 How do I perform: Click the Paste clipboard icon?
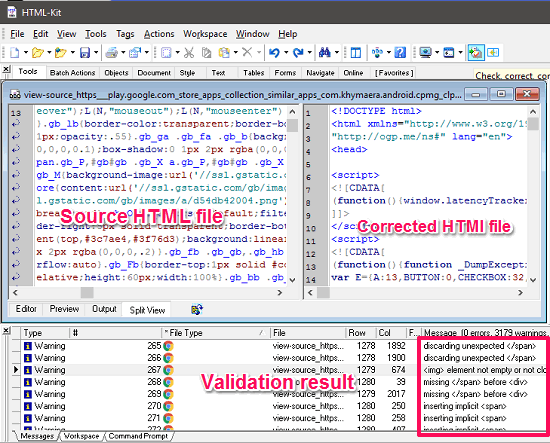(224, 53)
